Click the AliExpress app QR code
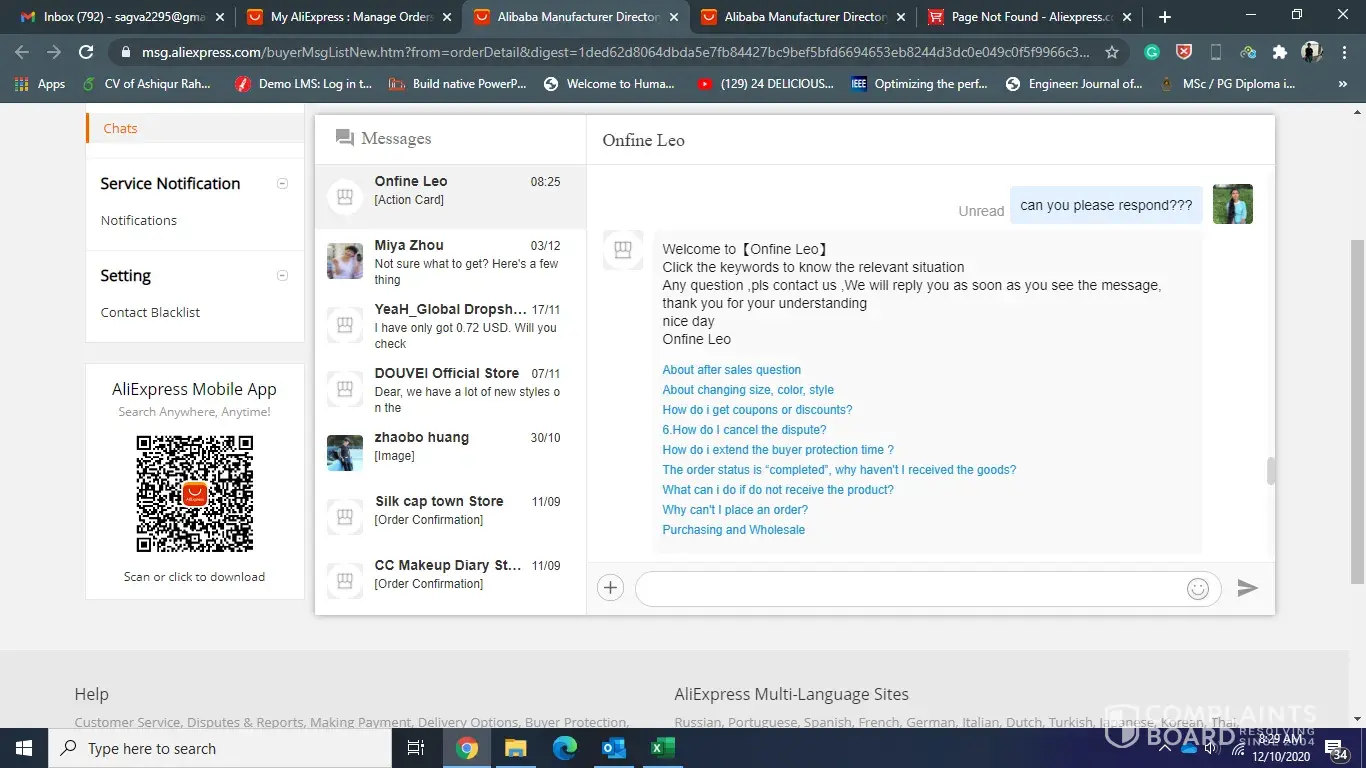 coord(195,494)
